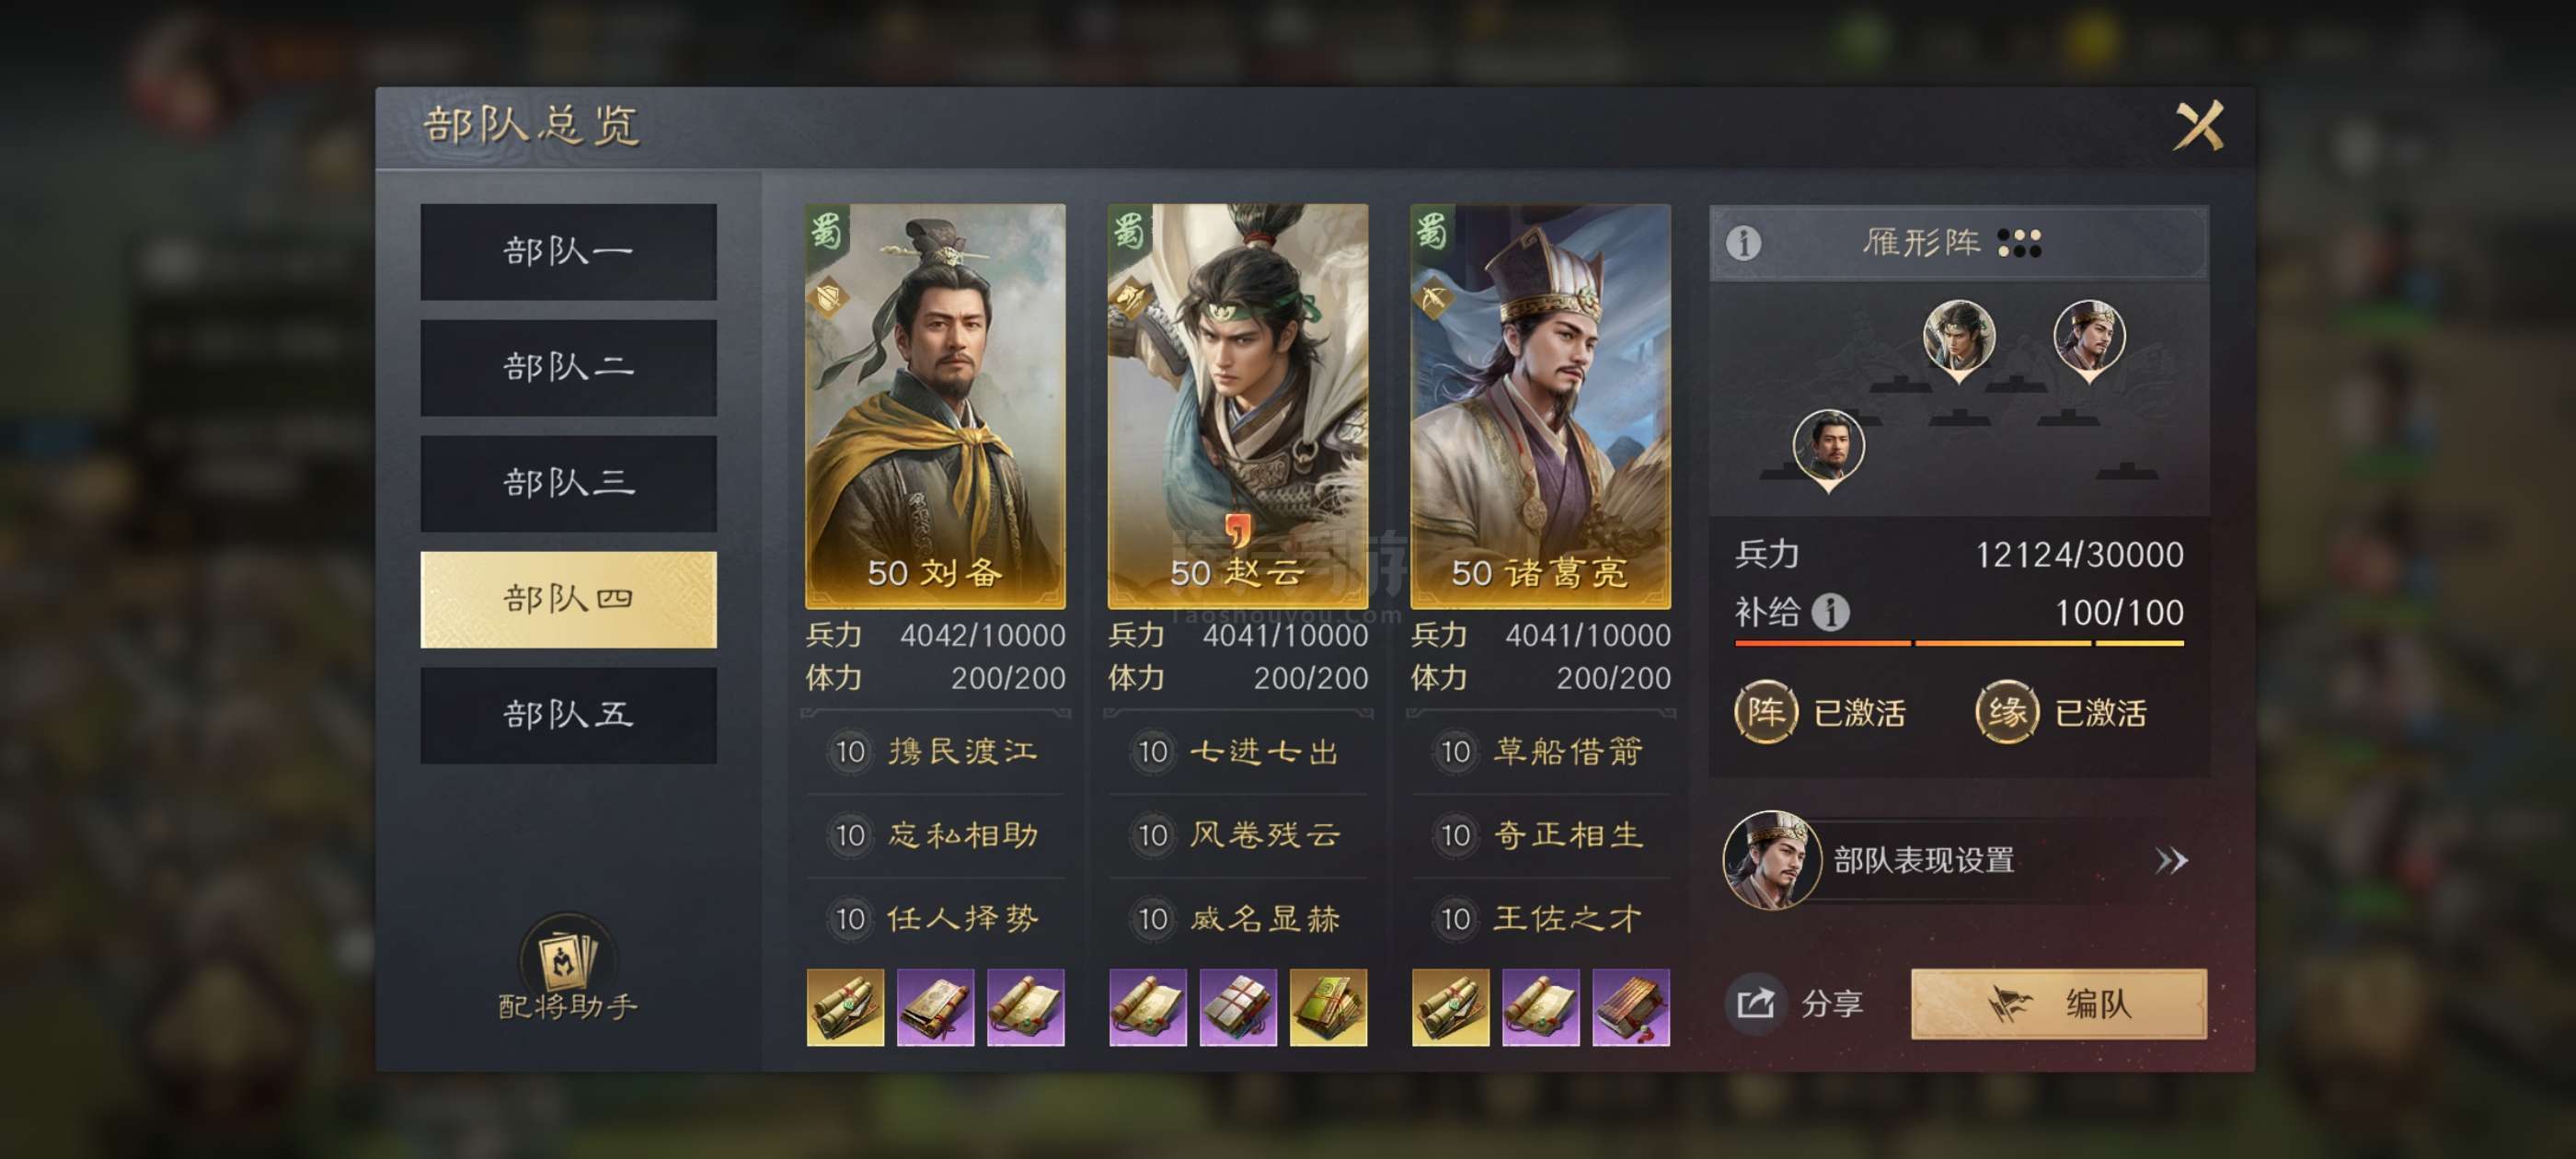Screen dimensions: 2576x1159
Task: Toggle the 阵 已激活 formation badge
Action: [1820, 713]
